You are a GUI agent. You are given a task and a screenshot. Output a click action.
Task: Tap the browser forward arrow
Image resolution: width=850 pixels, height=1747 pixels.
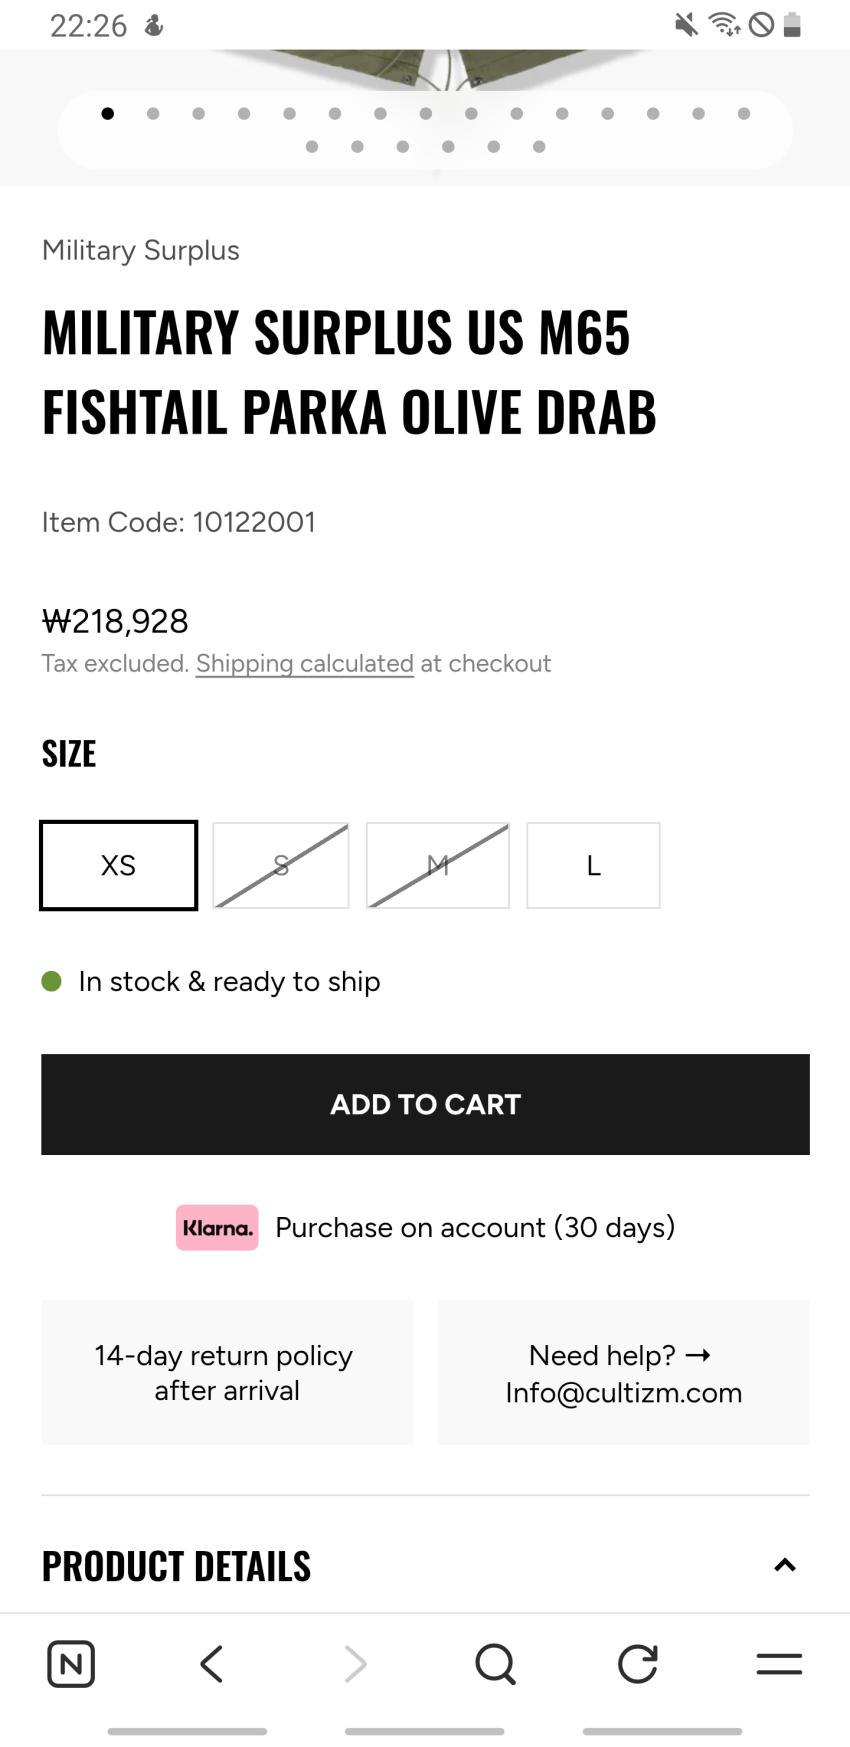pos(355,1664)
